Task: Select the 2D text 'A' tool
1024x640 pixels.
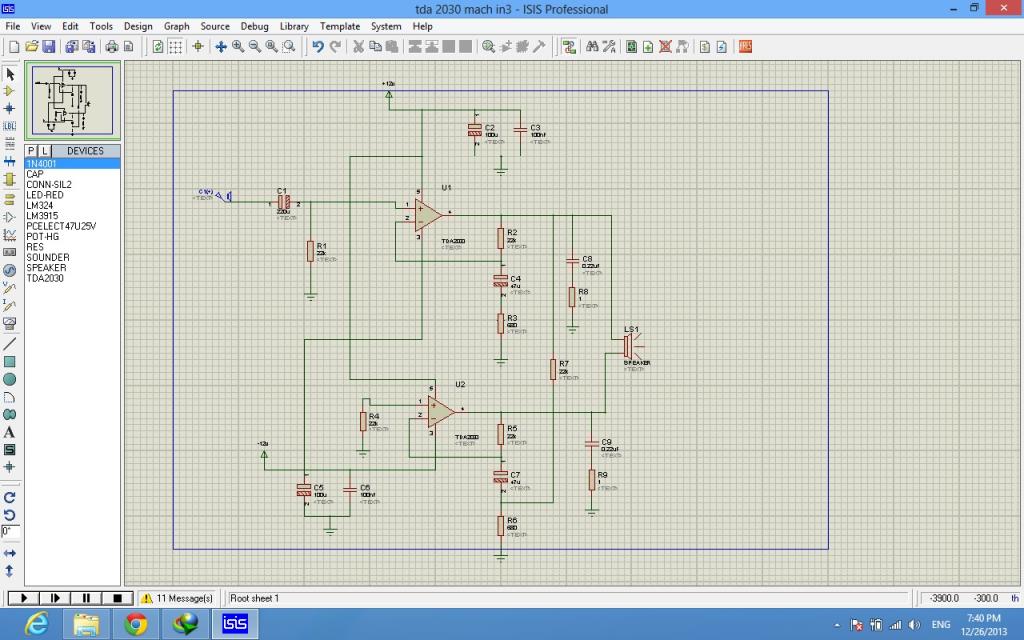Action: point(10,432)
